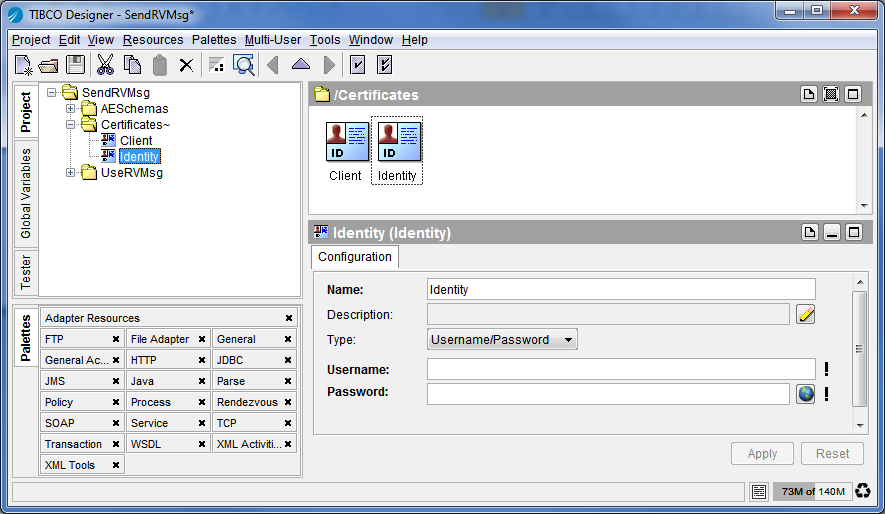Switch to Tester side tab
This screenshot has width=885, height=514.
[x=26, y=272]
